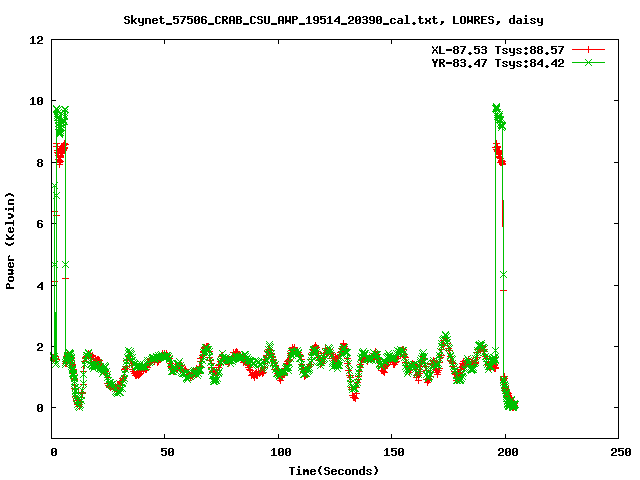Click the y-axis tick label 2
Viewport: 640px width, 480px height.
click(x=40, y=347)
